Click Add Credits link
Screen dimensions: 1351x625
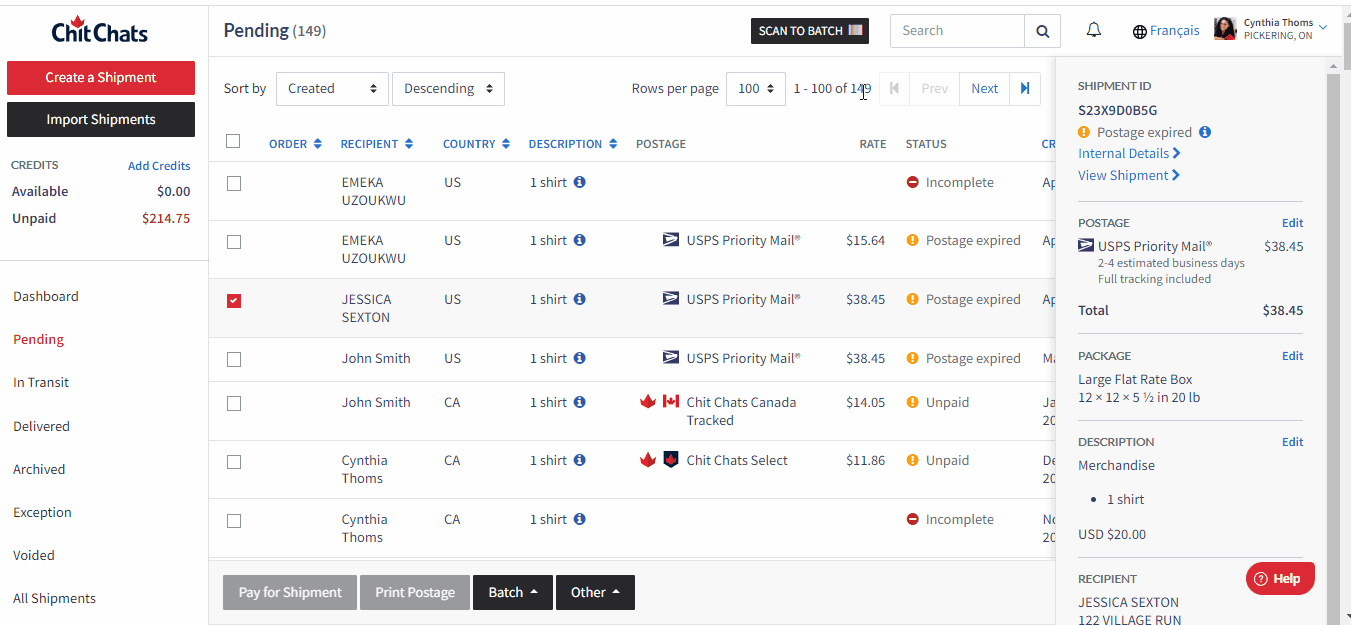(159, 166)
